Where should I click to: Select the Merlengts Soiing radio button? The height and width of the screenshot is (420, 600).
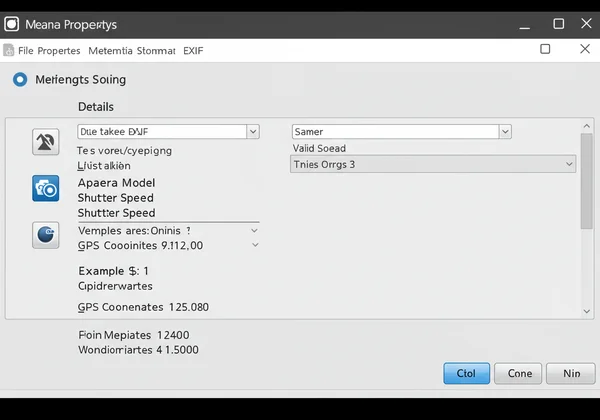[x=20, y=79]
